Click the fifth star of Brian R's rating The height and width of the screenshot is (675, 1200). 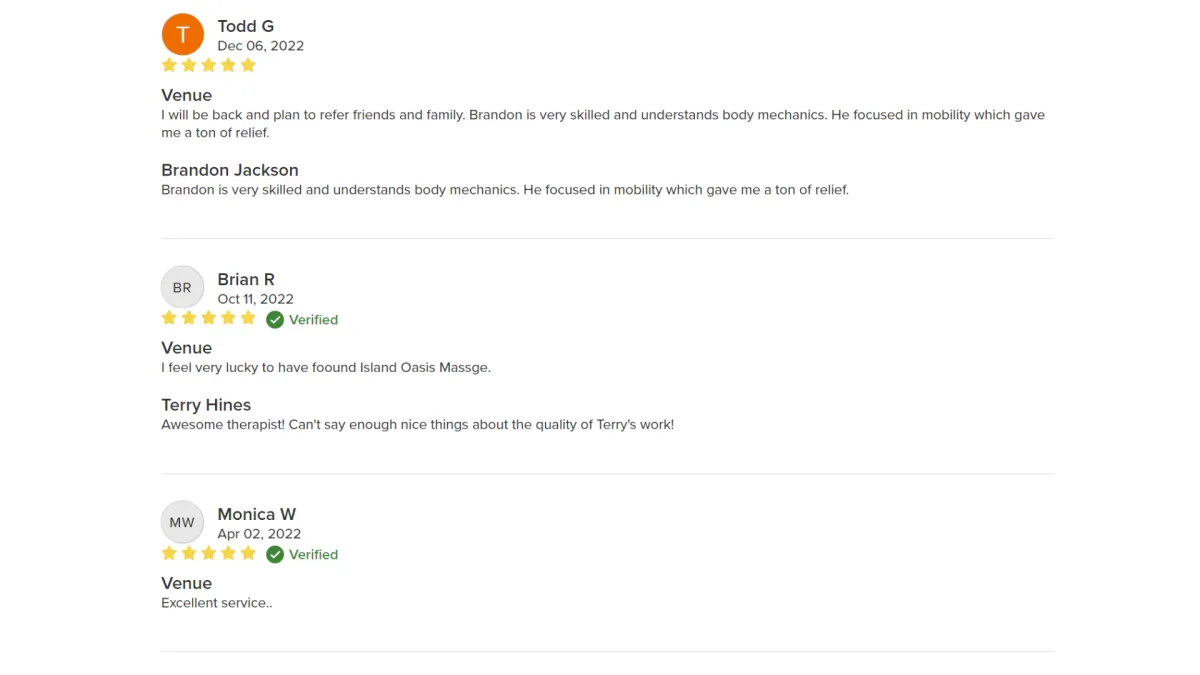coord(248,318)
